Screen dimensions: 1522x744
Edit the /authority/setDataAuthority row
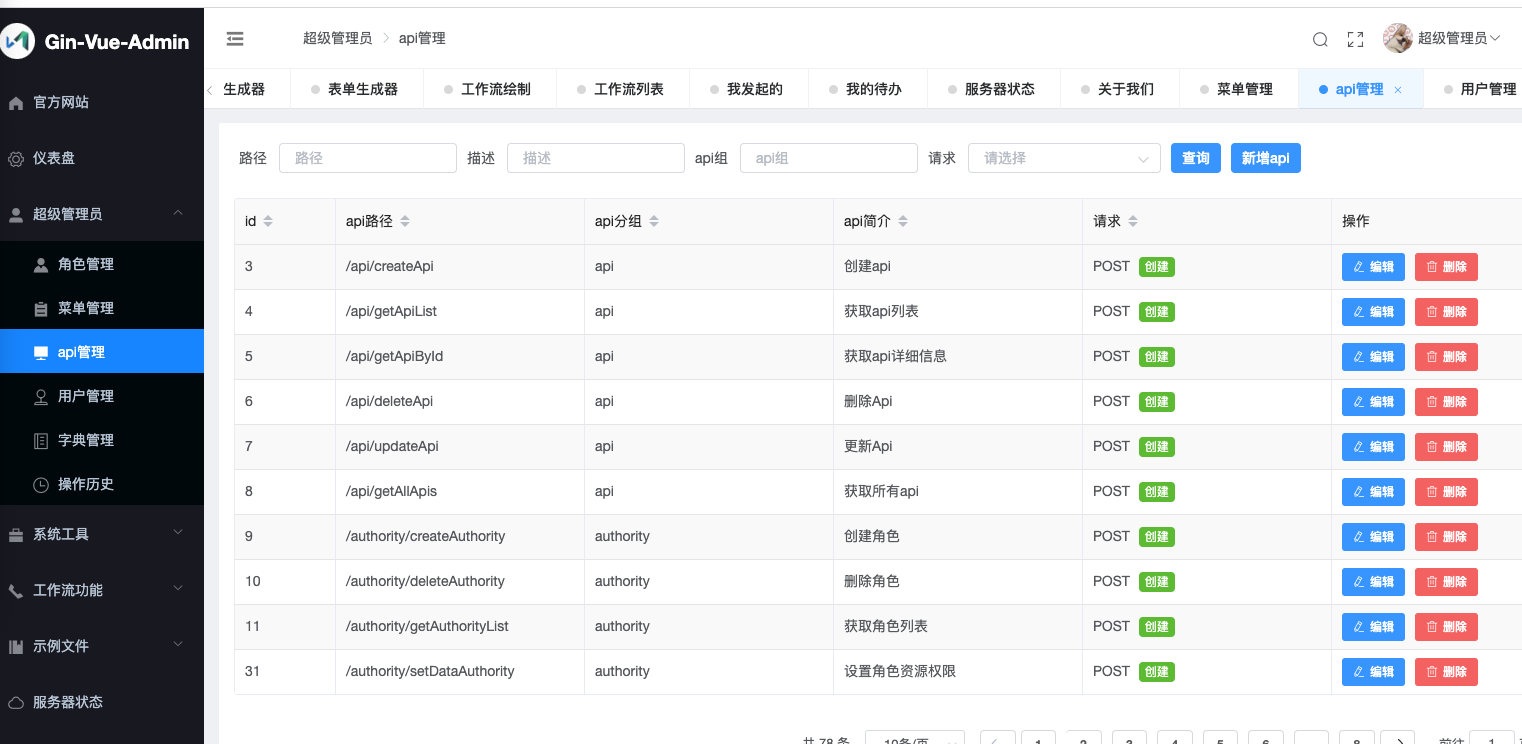point(1373,672)
